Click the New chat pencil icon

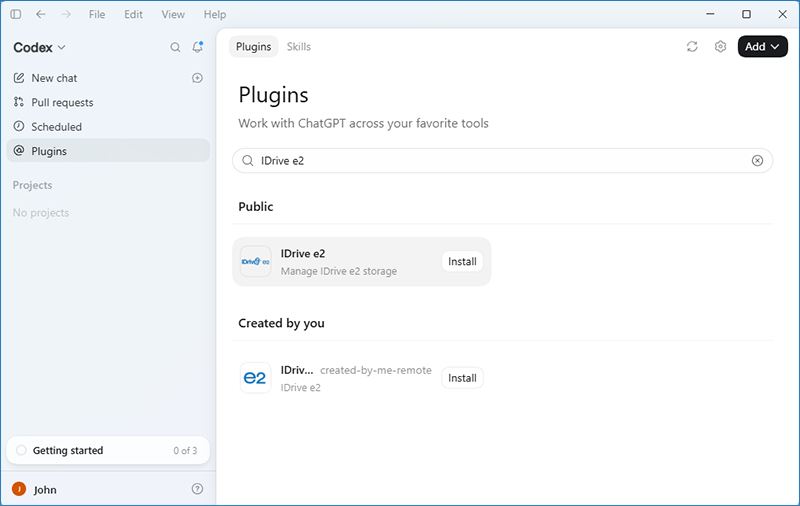19,78
